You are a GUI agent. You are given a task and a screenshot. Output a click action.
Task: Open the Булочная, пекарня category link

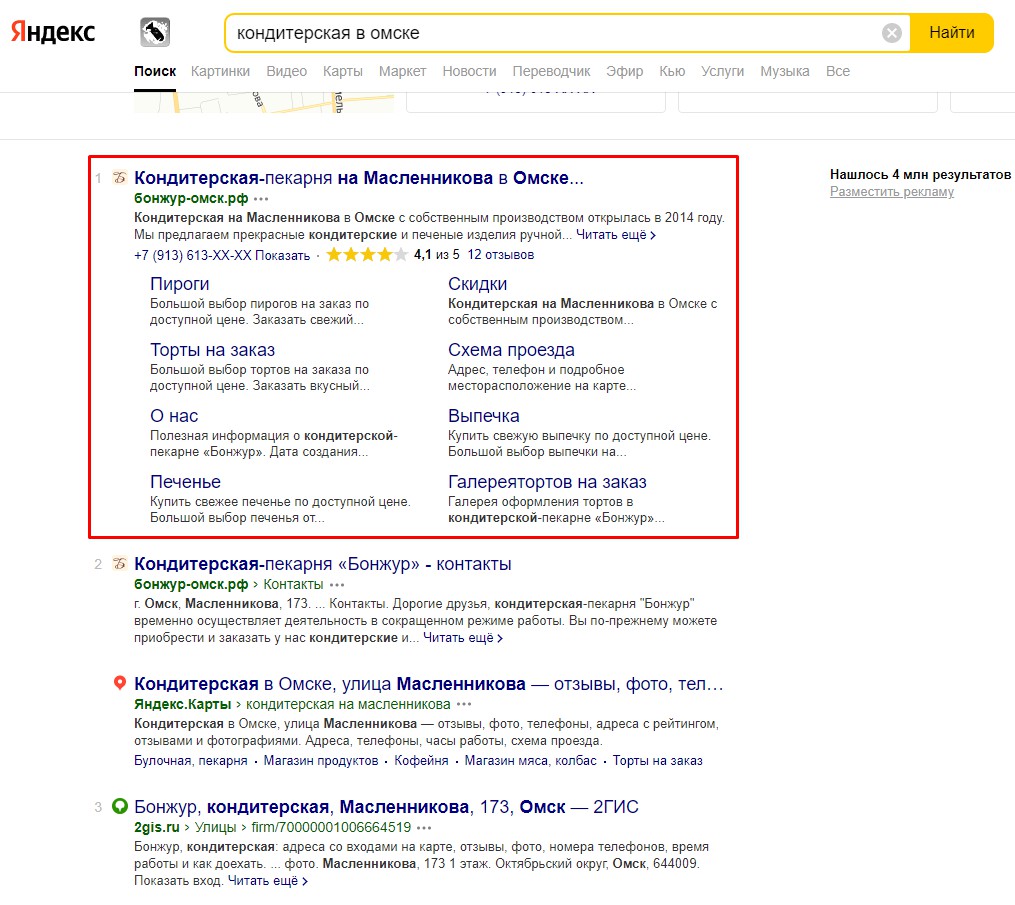(x=190, y=761)
